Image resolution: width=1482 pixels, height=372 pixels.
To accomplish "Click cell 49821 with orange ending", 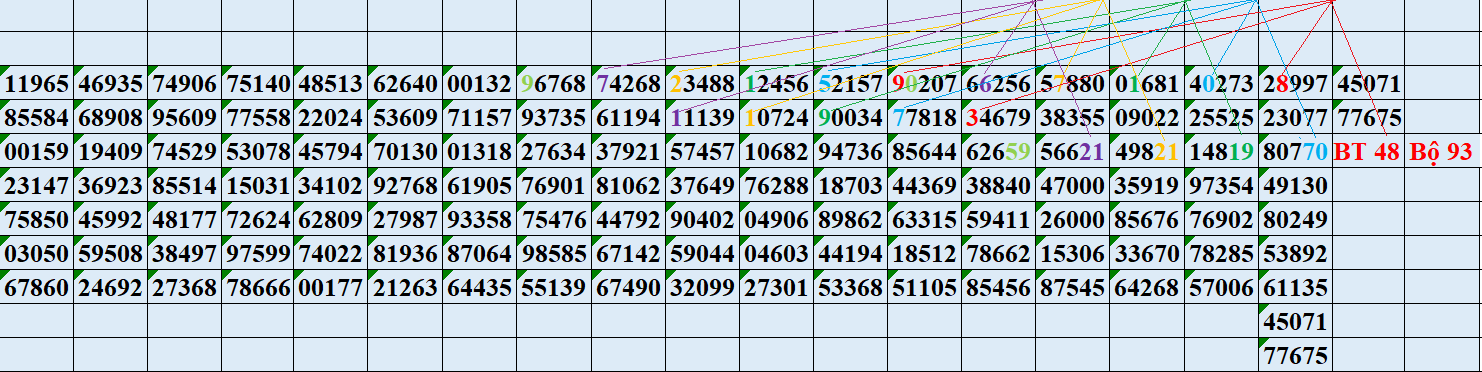I will [x=1146, y=152].
